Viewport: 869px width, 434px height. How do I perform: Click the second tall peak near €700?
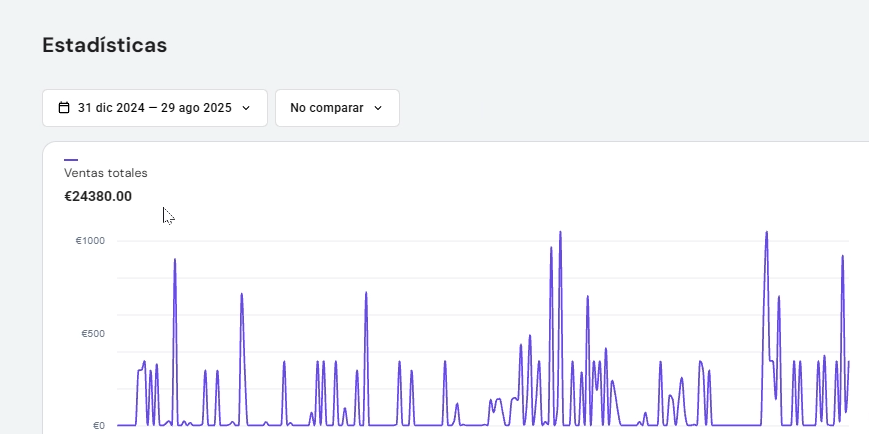pos(242,295)
